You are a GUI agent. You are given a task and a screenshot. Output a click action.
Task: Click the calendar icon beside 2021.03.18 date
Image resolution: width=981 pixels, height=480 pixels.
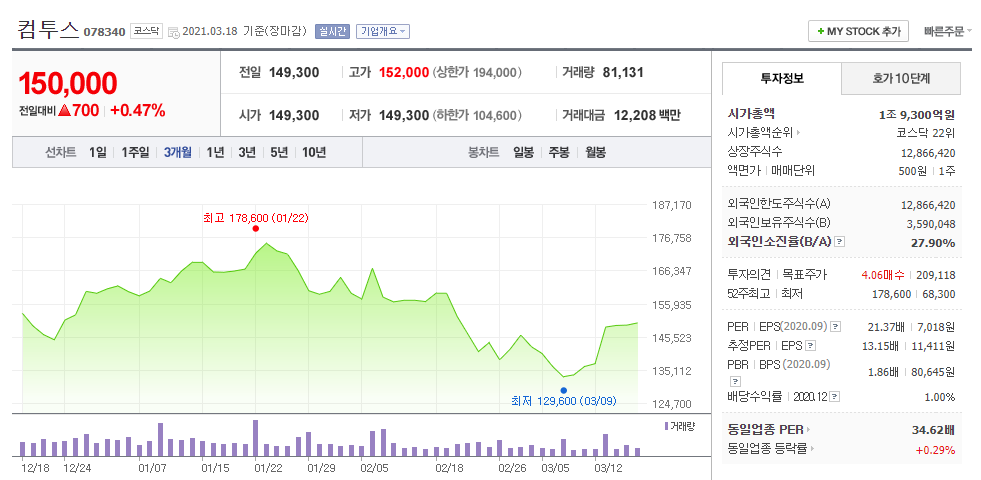[173, 32]
